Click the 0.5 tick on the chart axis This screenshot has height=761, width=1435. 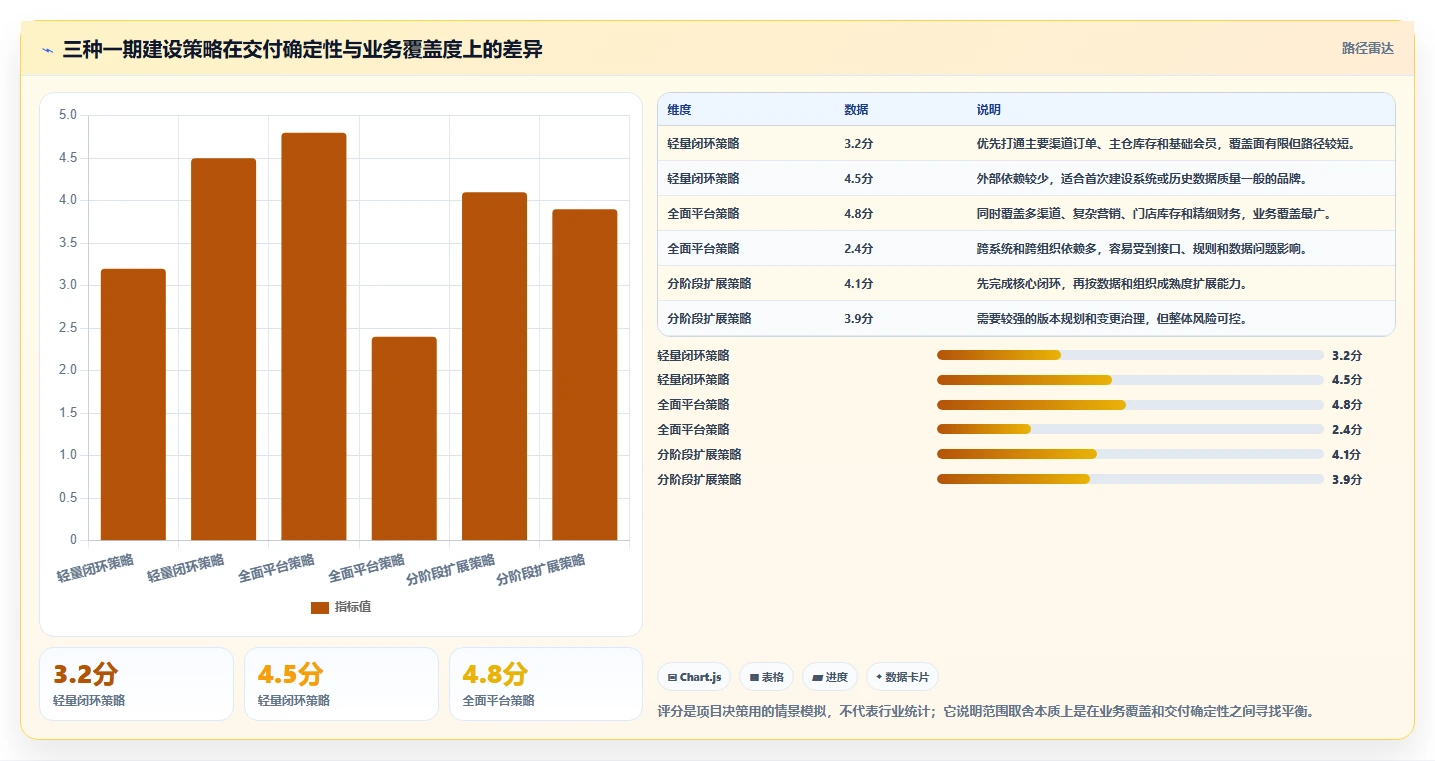pos(68,498)
